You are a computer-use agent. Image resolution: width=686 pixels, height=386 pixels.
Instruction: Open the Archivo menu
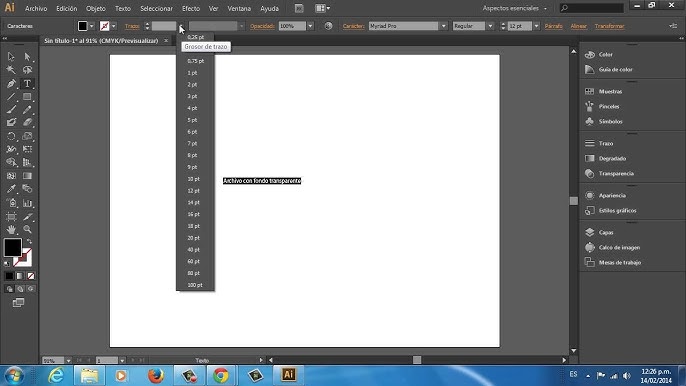pos(36,8)
